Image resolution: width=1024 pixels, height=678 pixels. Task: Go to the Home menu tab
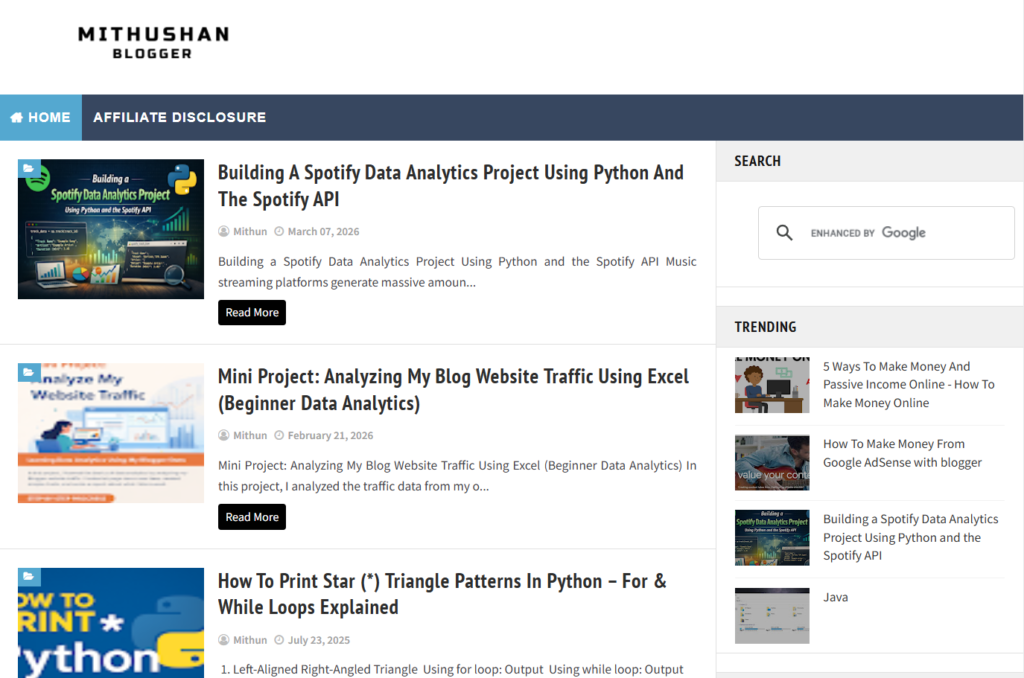click(x=41, y=118)
